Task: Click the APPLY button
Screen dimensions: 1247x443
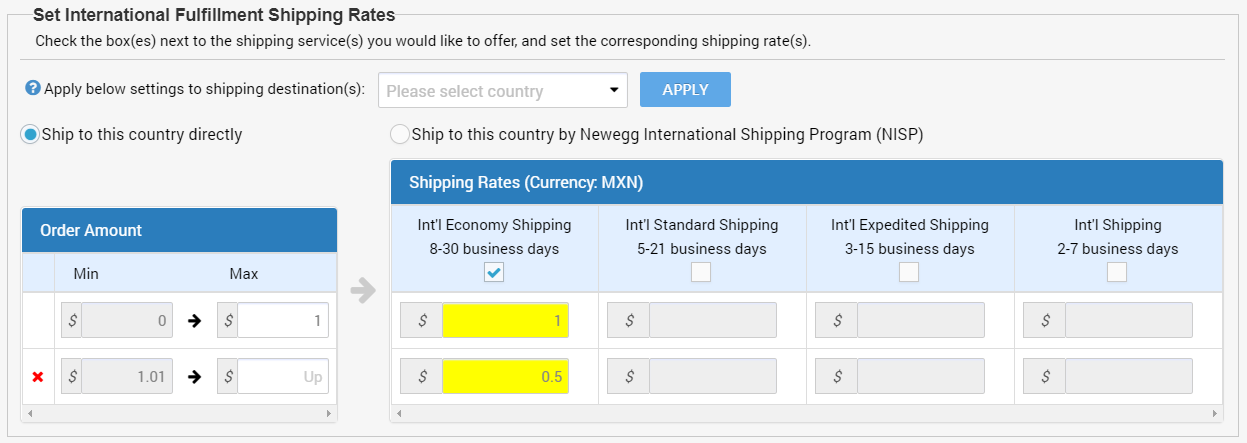Action: [685, 89]
